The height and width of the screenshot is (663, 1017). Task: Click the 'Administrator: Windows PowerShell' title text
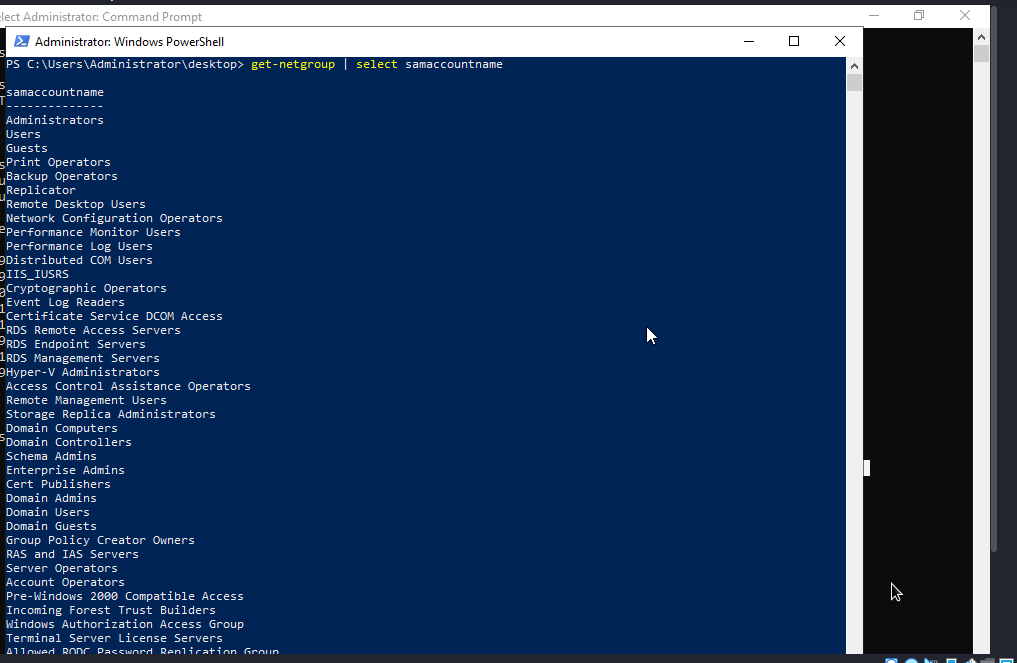point(130,42)
